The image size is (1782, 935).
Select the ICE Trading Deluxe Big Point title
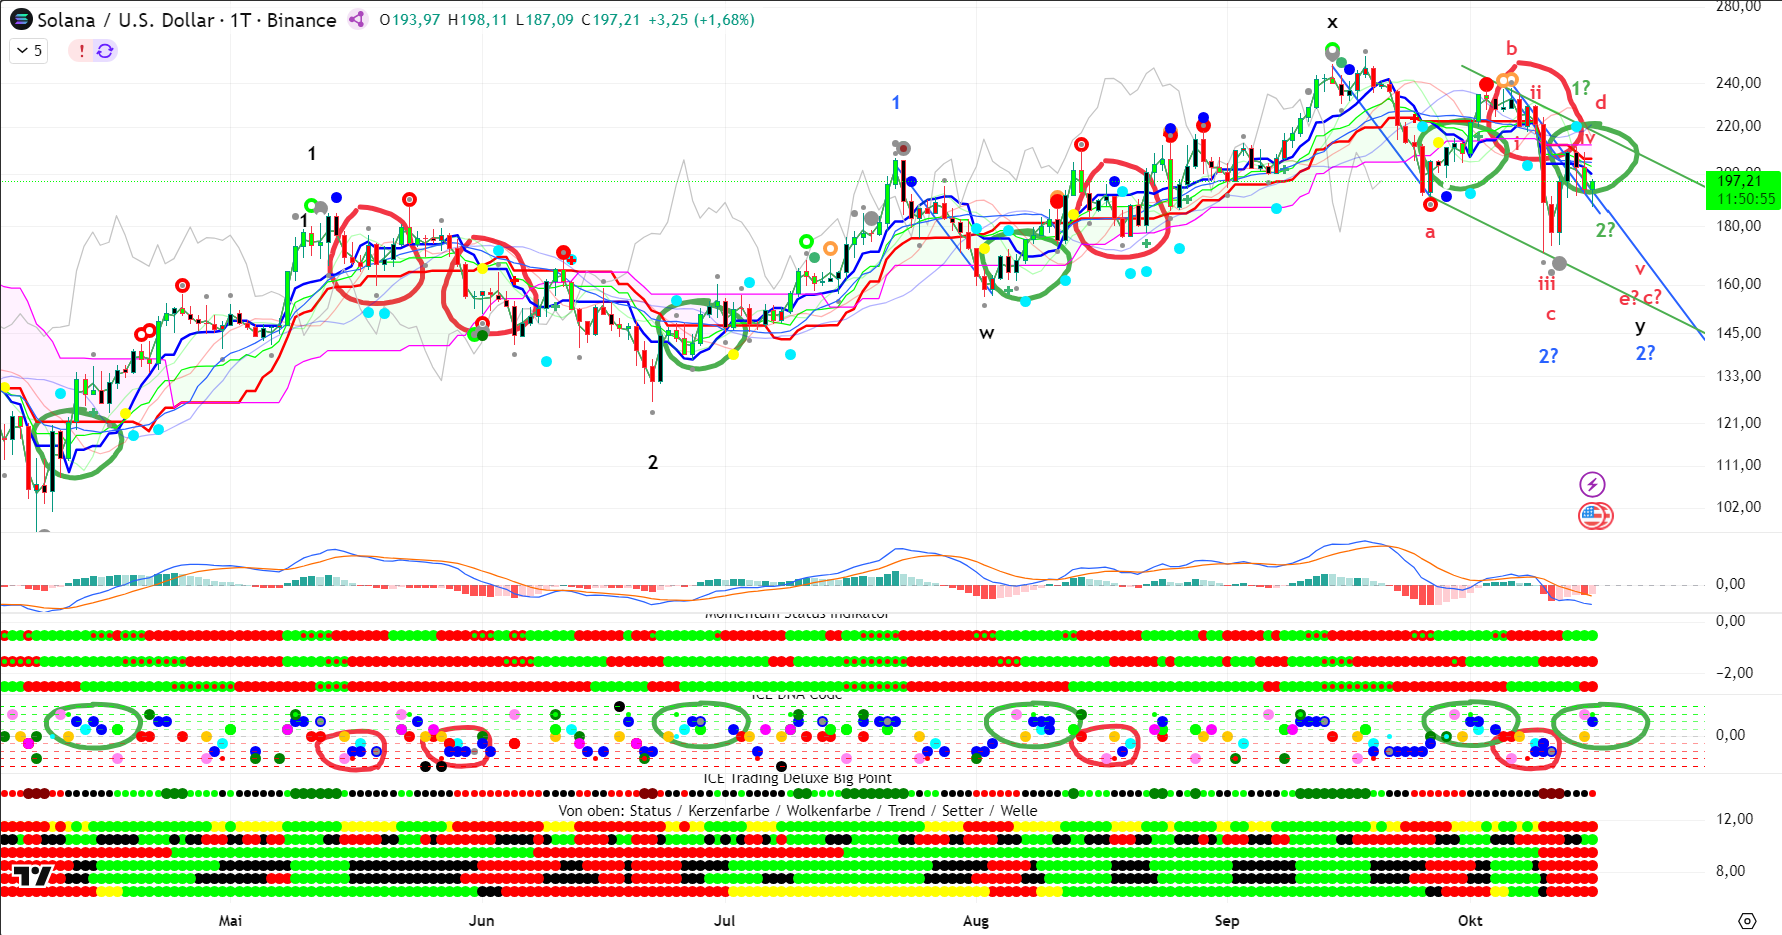796,778
